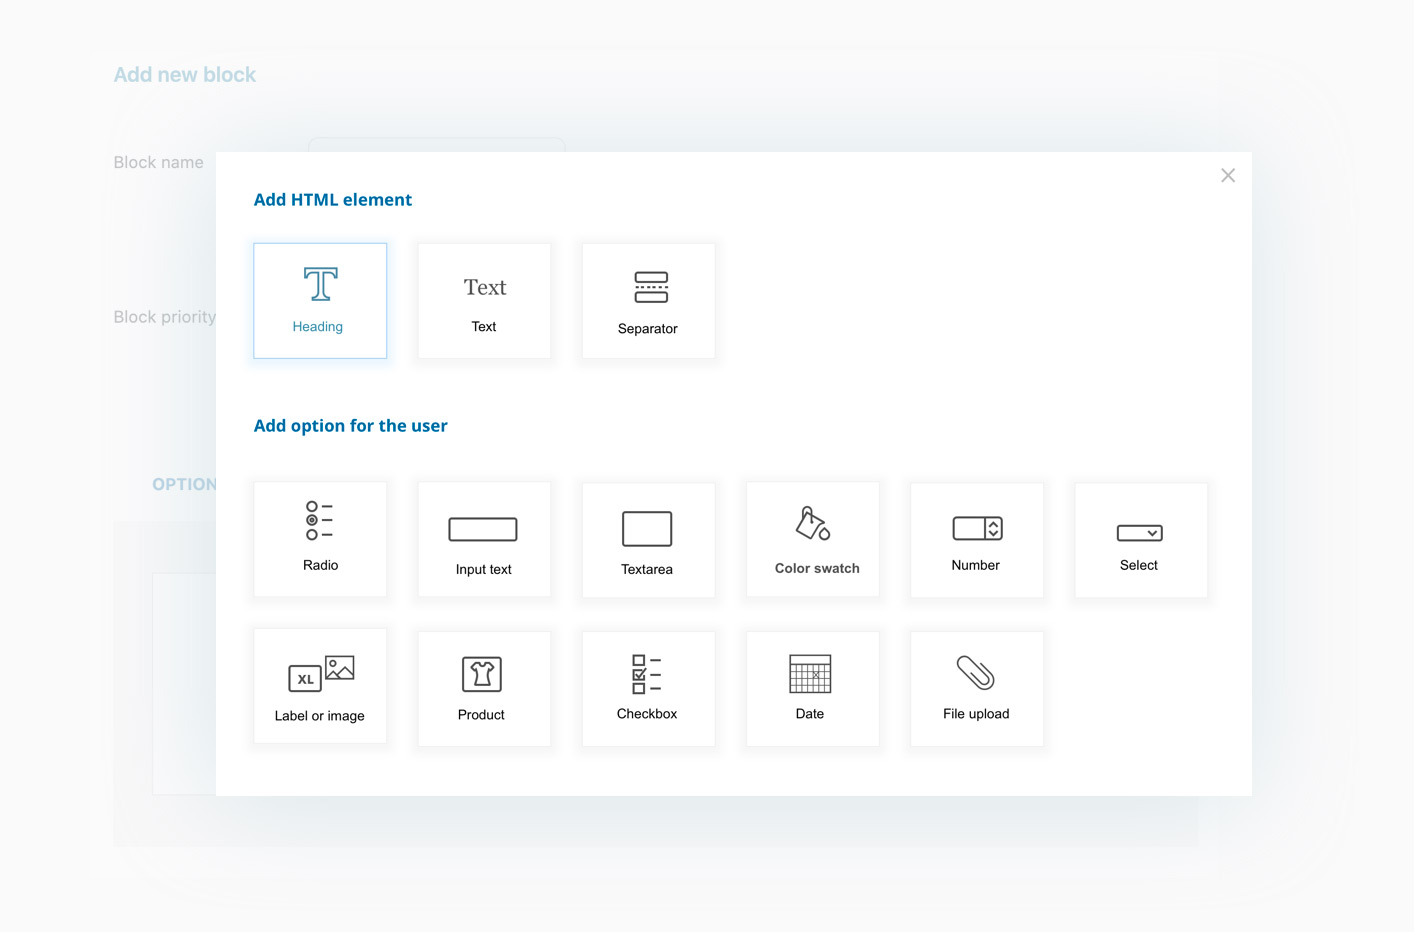
Task: Select the Number option type
Action: 976,540
